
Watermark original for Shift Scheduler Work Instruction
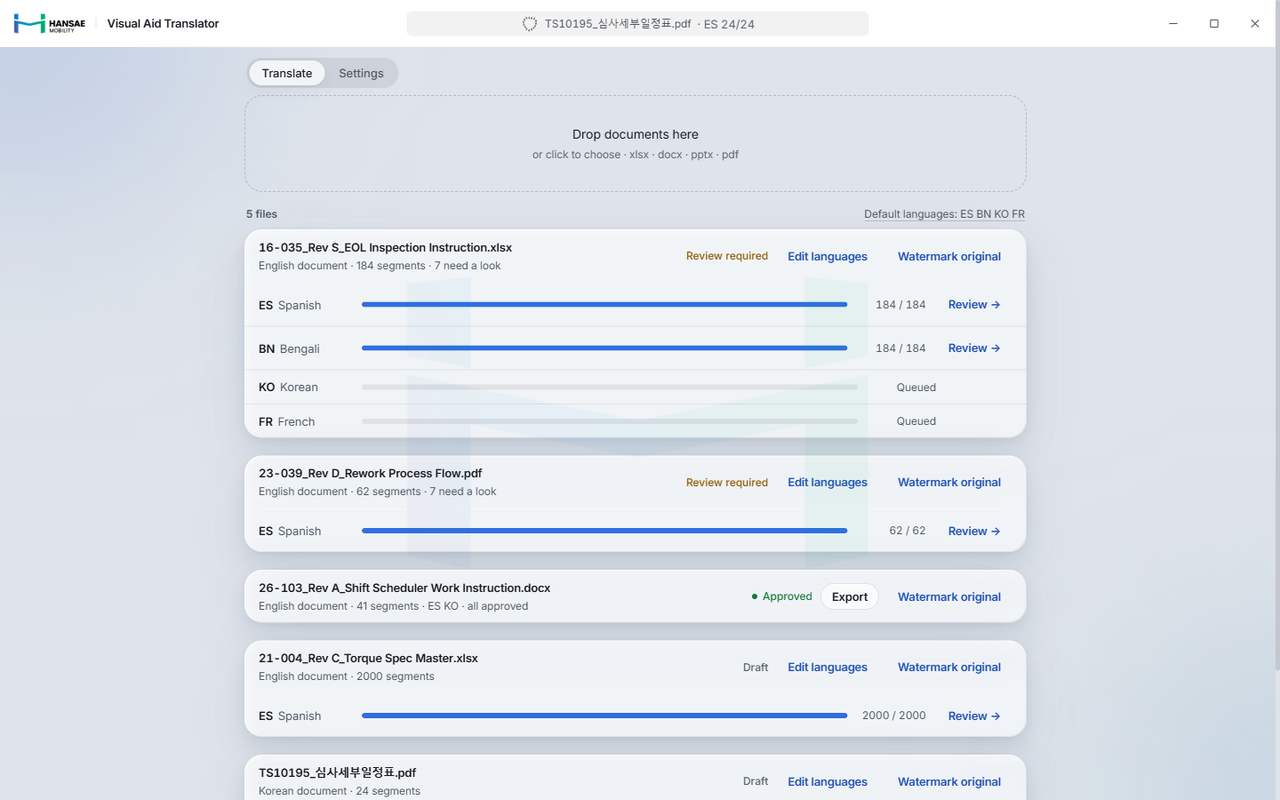(949, 597)
